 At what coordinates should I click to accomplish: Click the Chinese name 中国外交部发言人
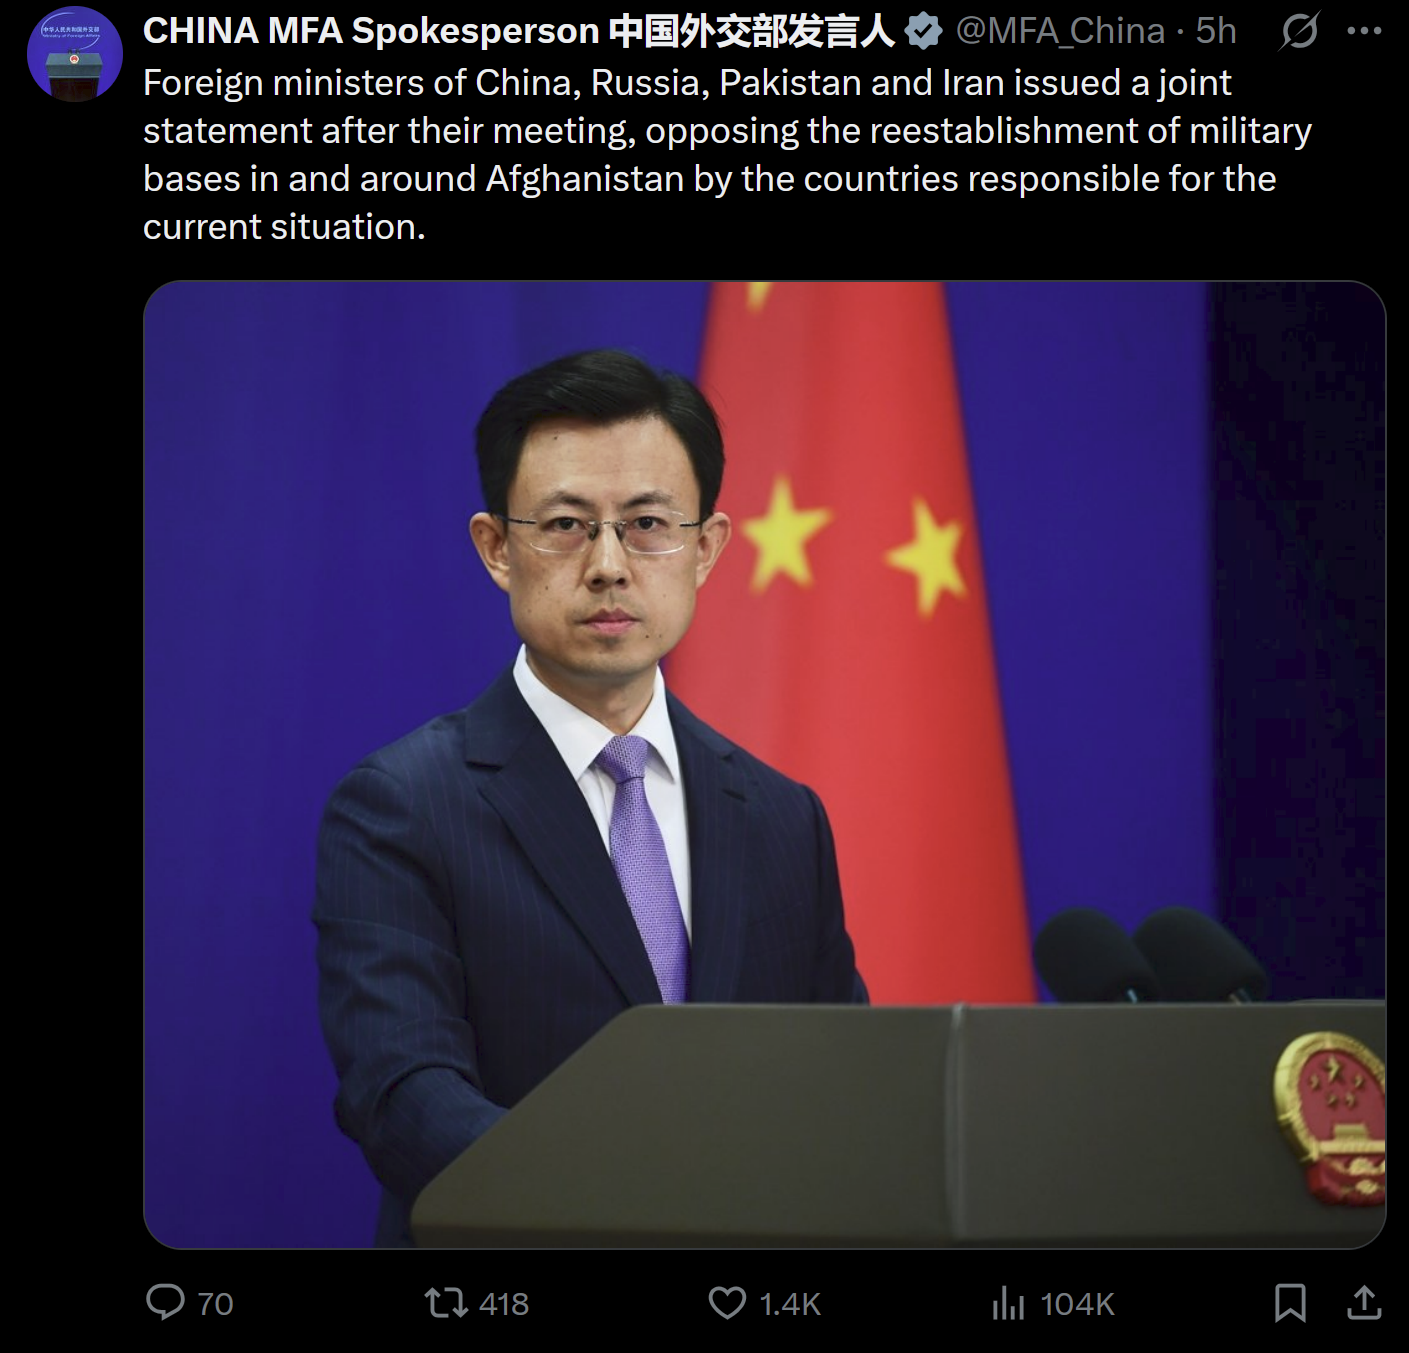point(751,31)
